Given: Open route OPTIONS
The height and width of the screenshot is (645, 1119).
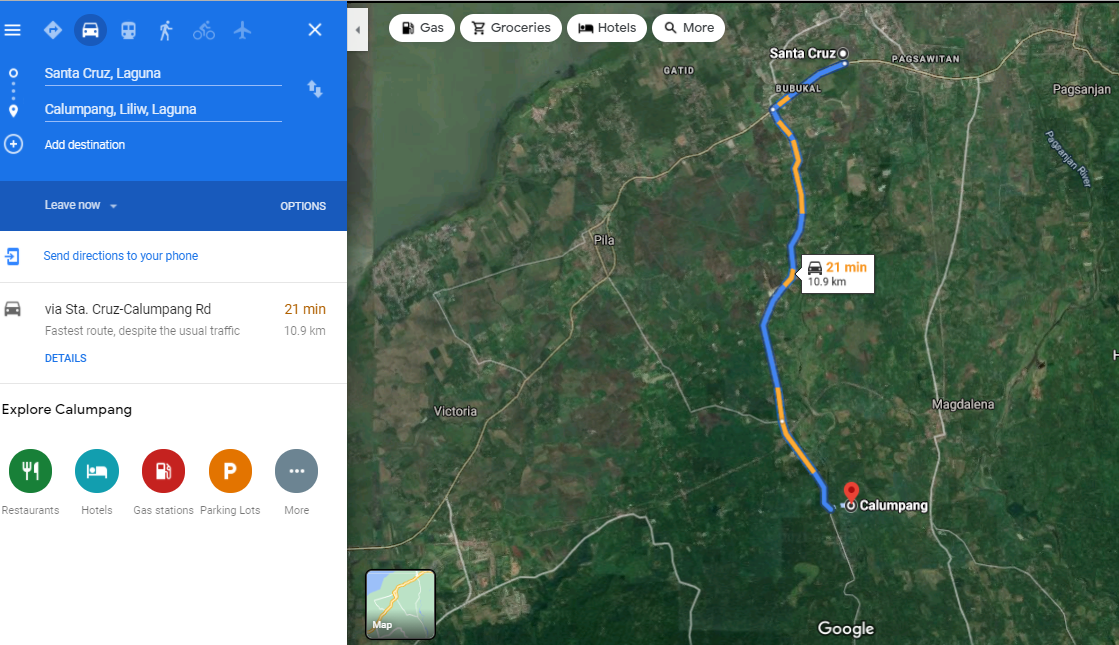Looking at the screenshot, I should (303, 206).
